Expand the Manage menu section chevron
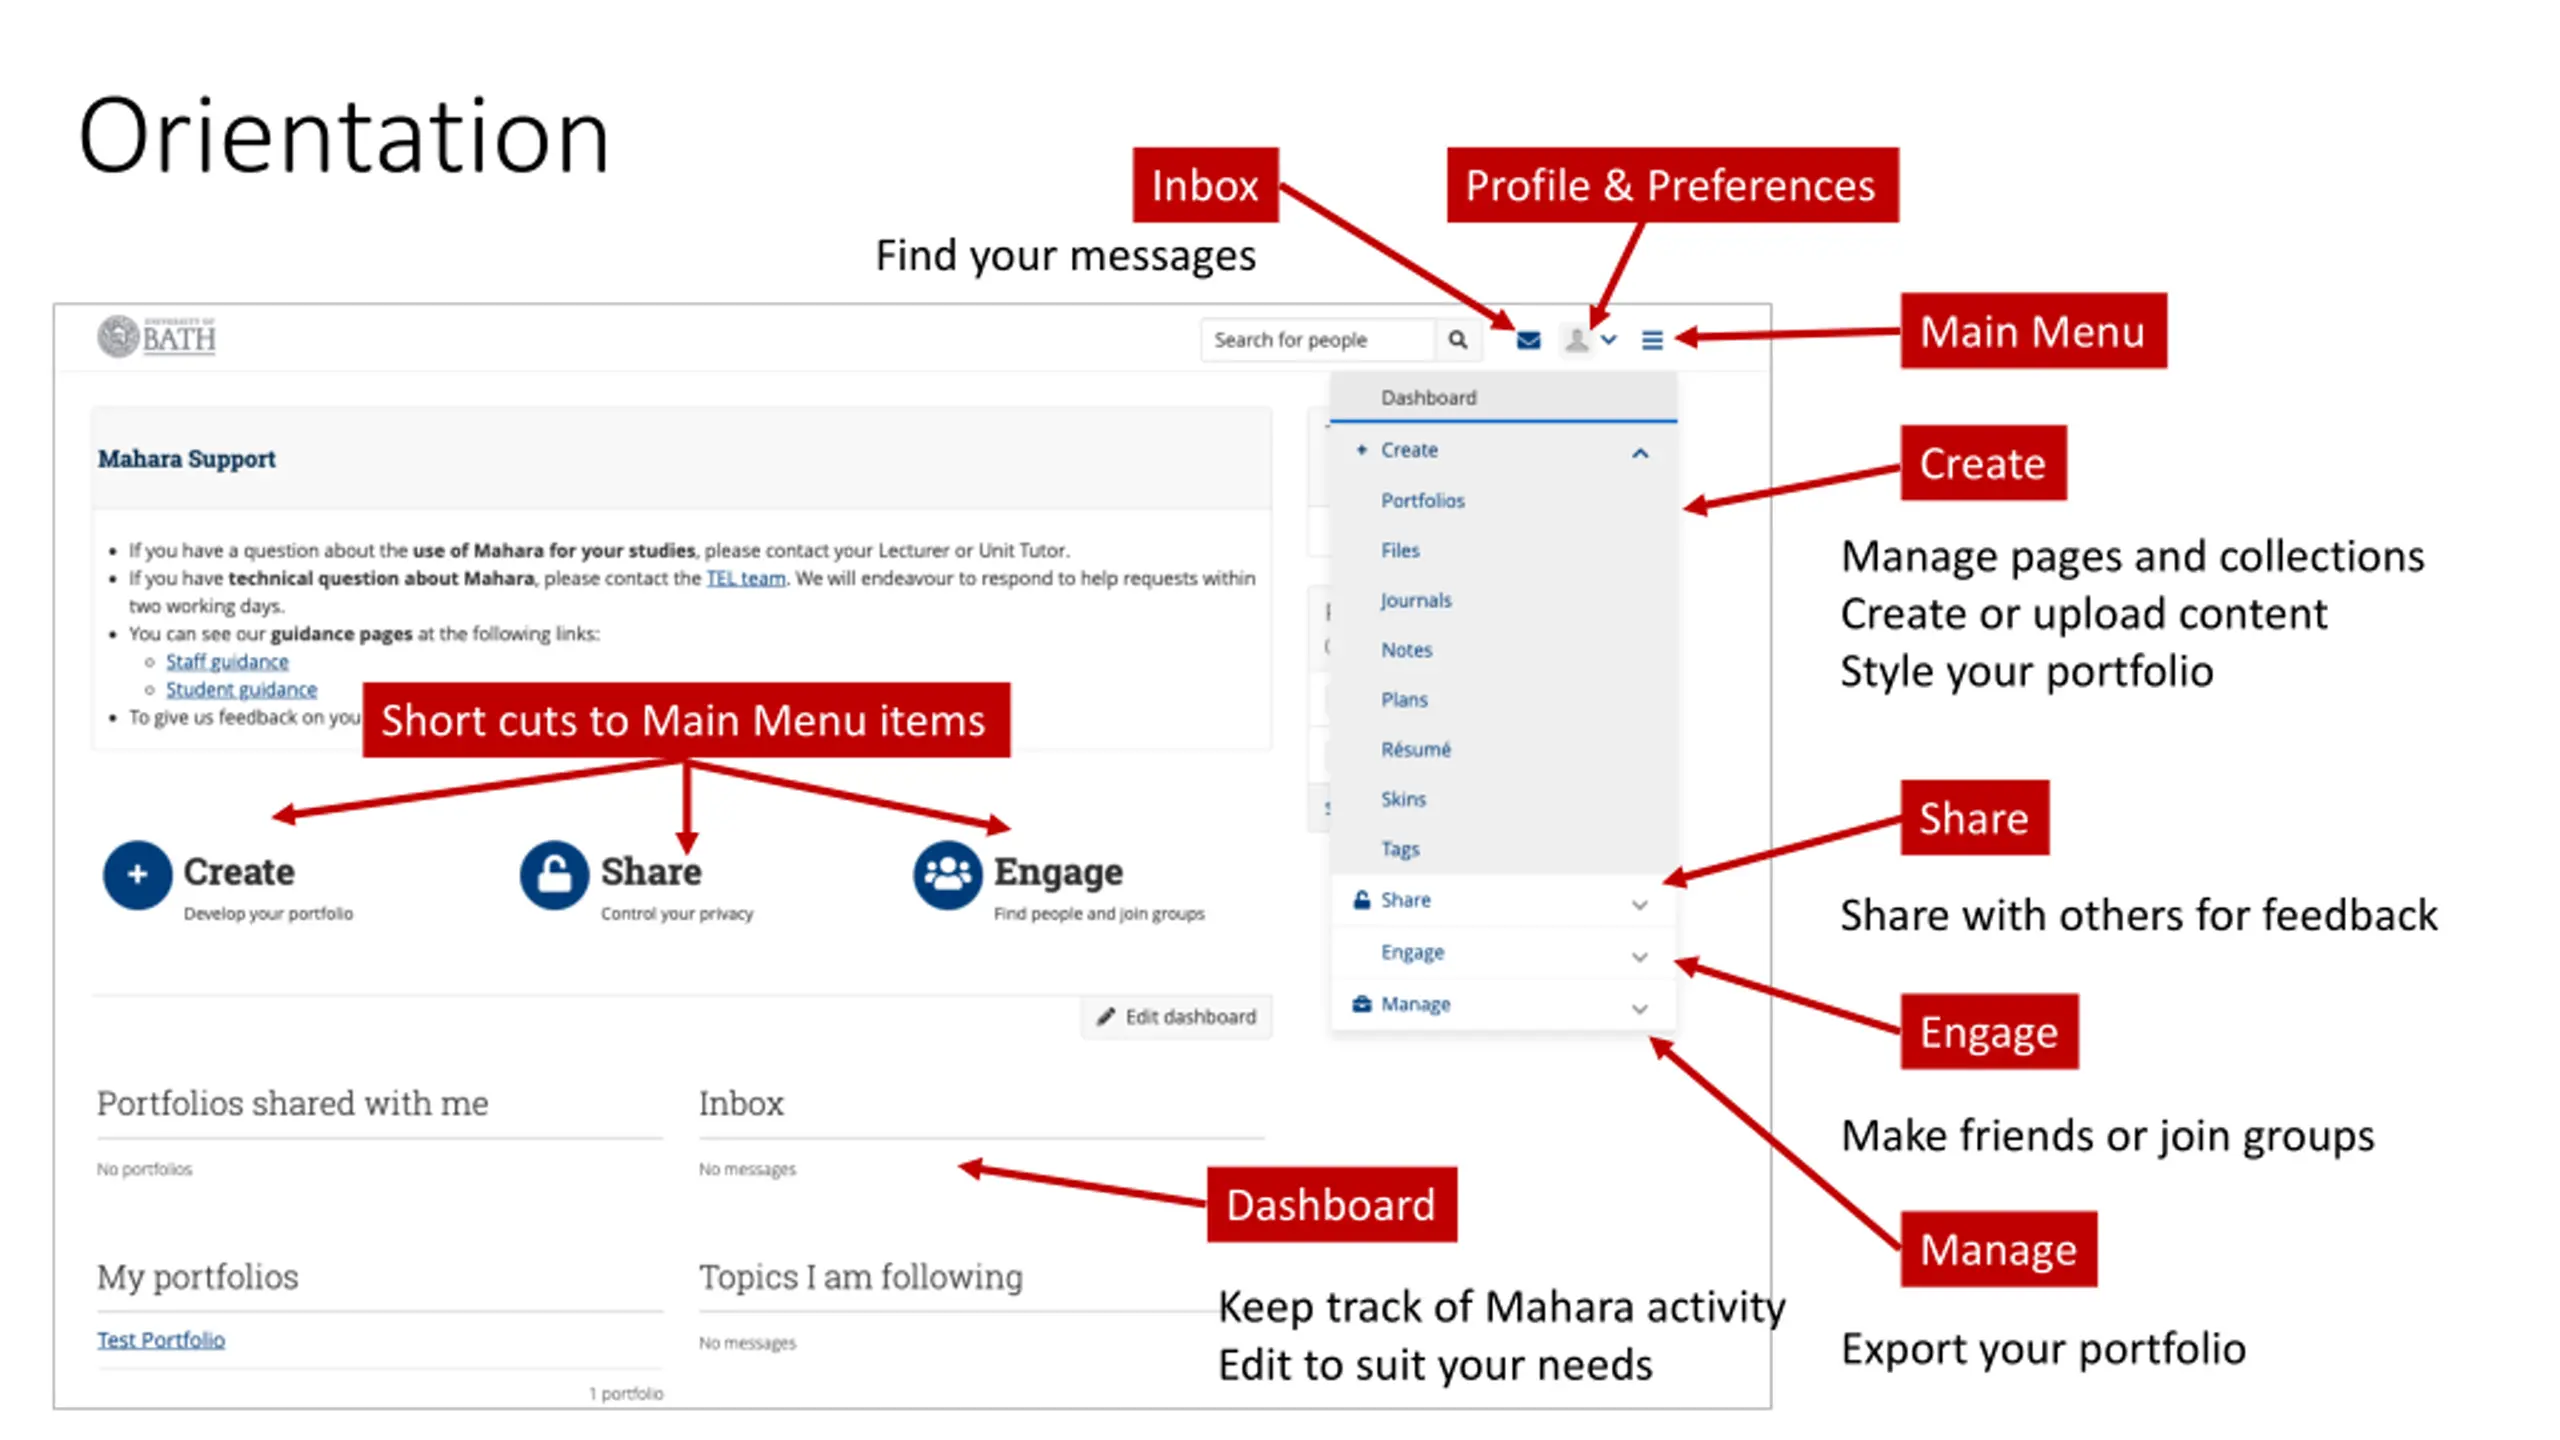 pyautogui.click(x=1639, y=1008)
